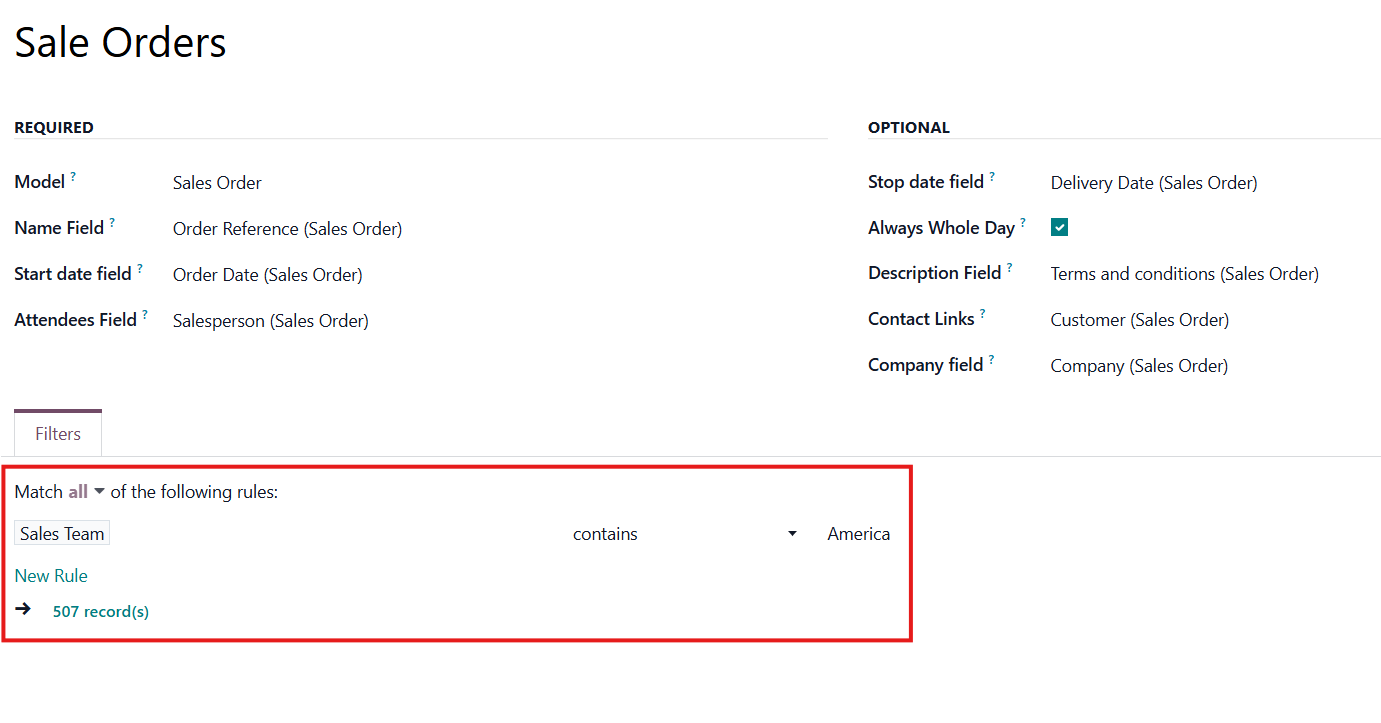Click the Attendees Field help icon
The height and width of the screenshot is (723, 1381).
tap(145, 315)
